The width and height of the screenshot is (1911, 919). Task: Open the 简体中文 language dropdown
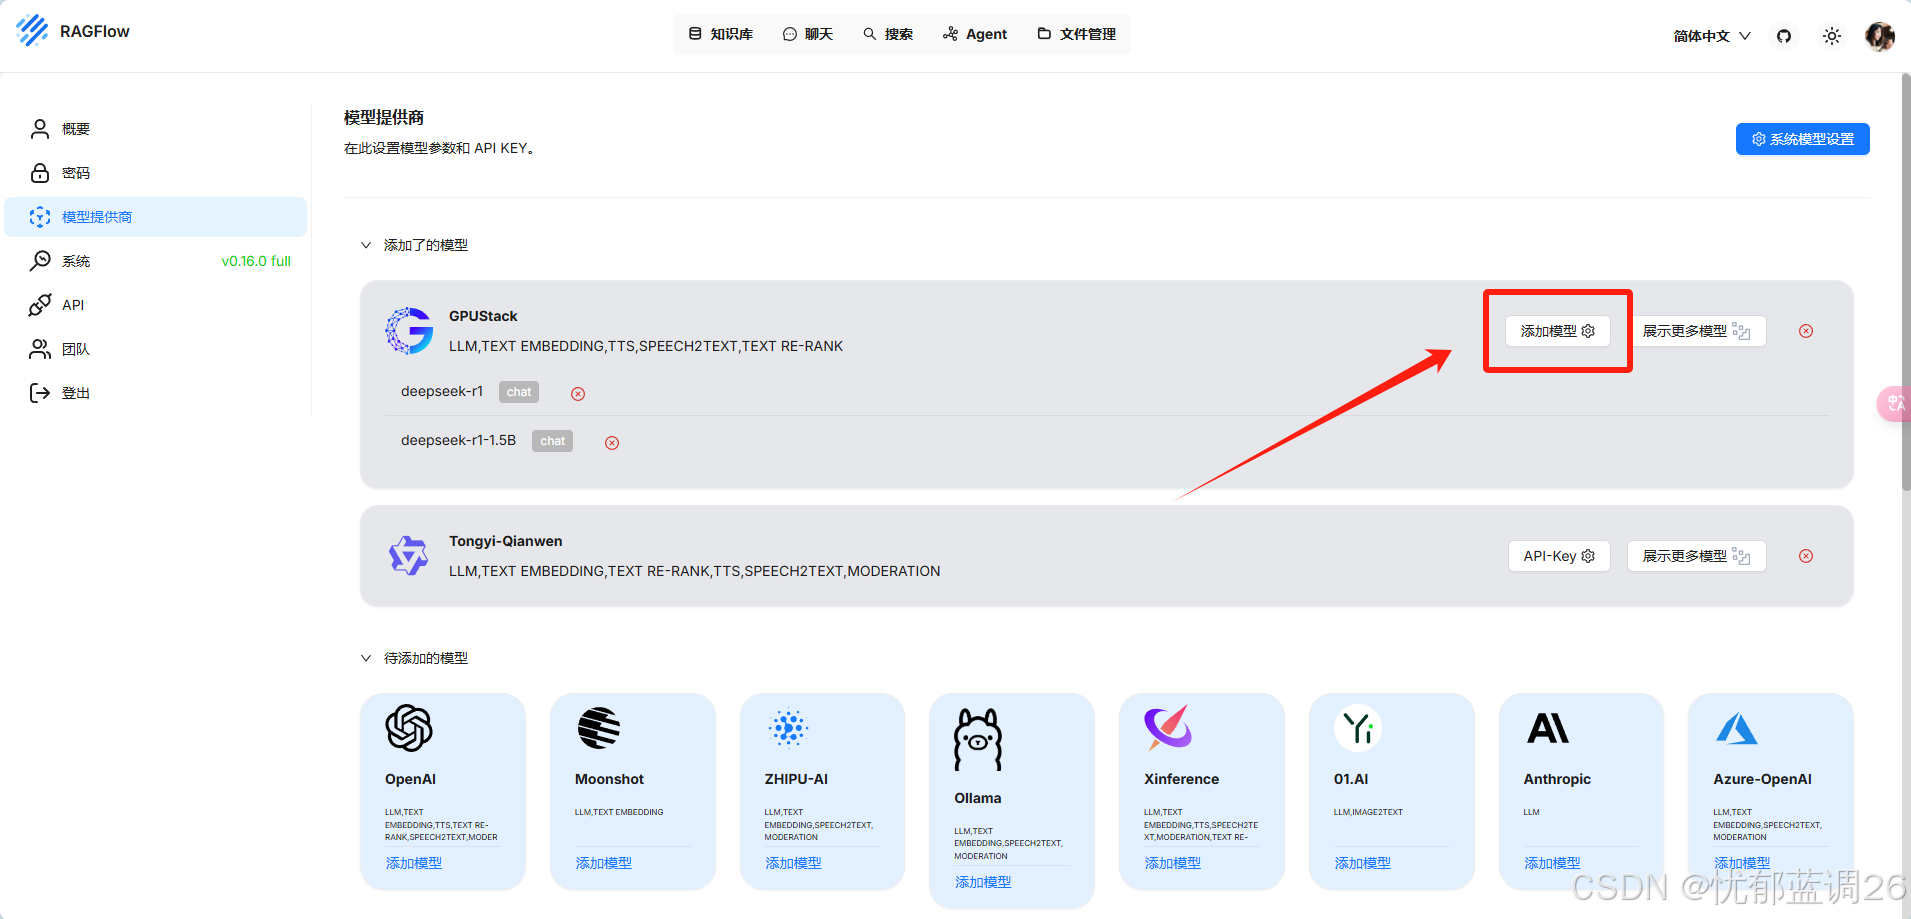(1712, 36)
